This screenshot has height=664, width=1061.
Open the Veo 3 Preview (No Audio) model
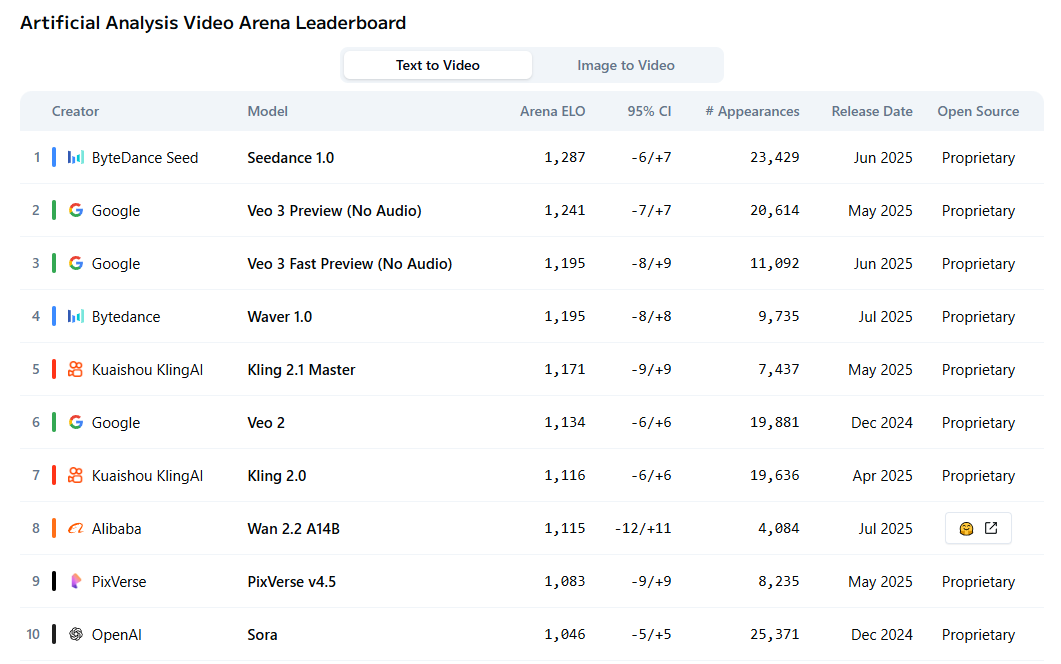[x=335, y=211]
